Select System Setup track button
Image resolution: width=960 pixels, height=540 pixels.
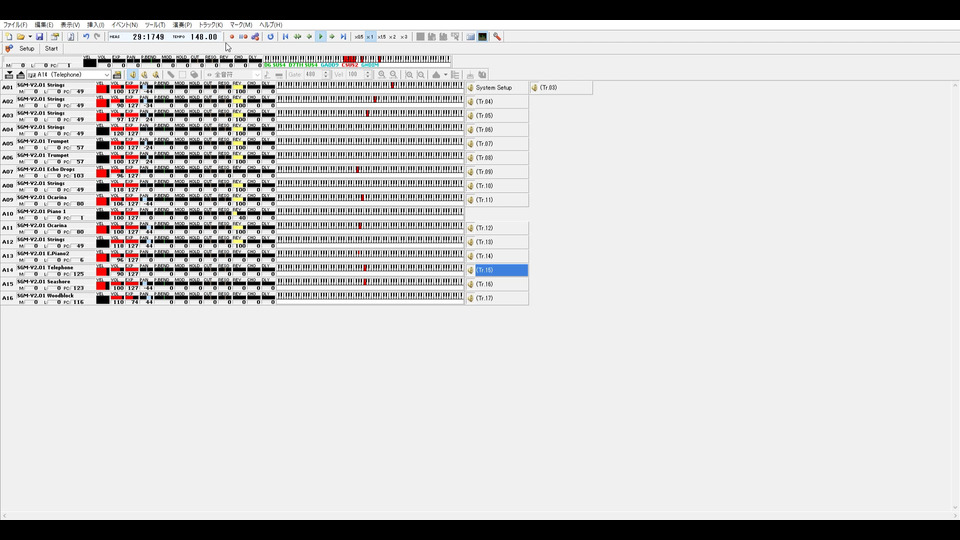click(x=497, y=88)
